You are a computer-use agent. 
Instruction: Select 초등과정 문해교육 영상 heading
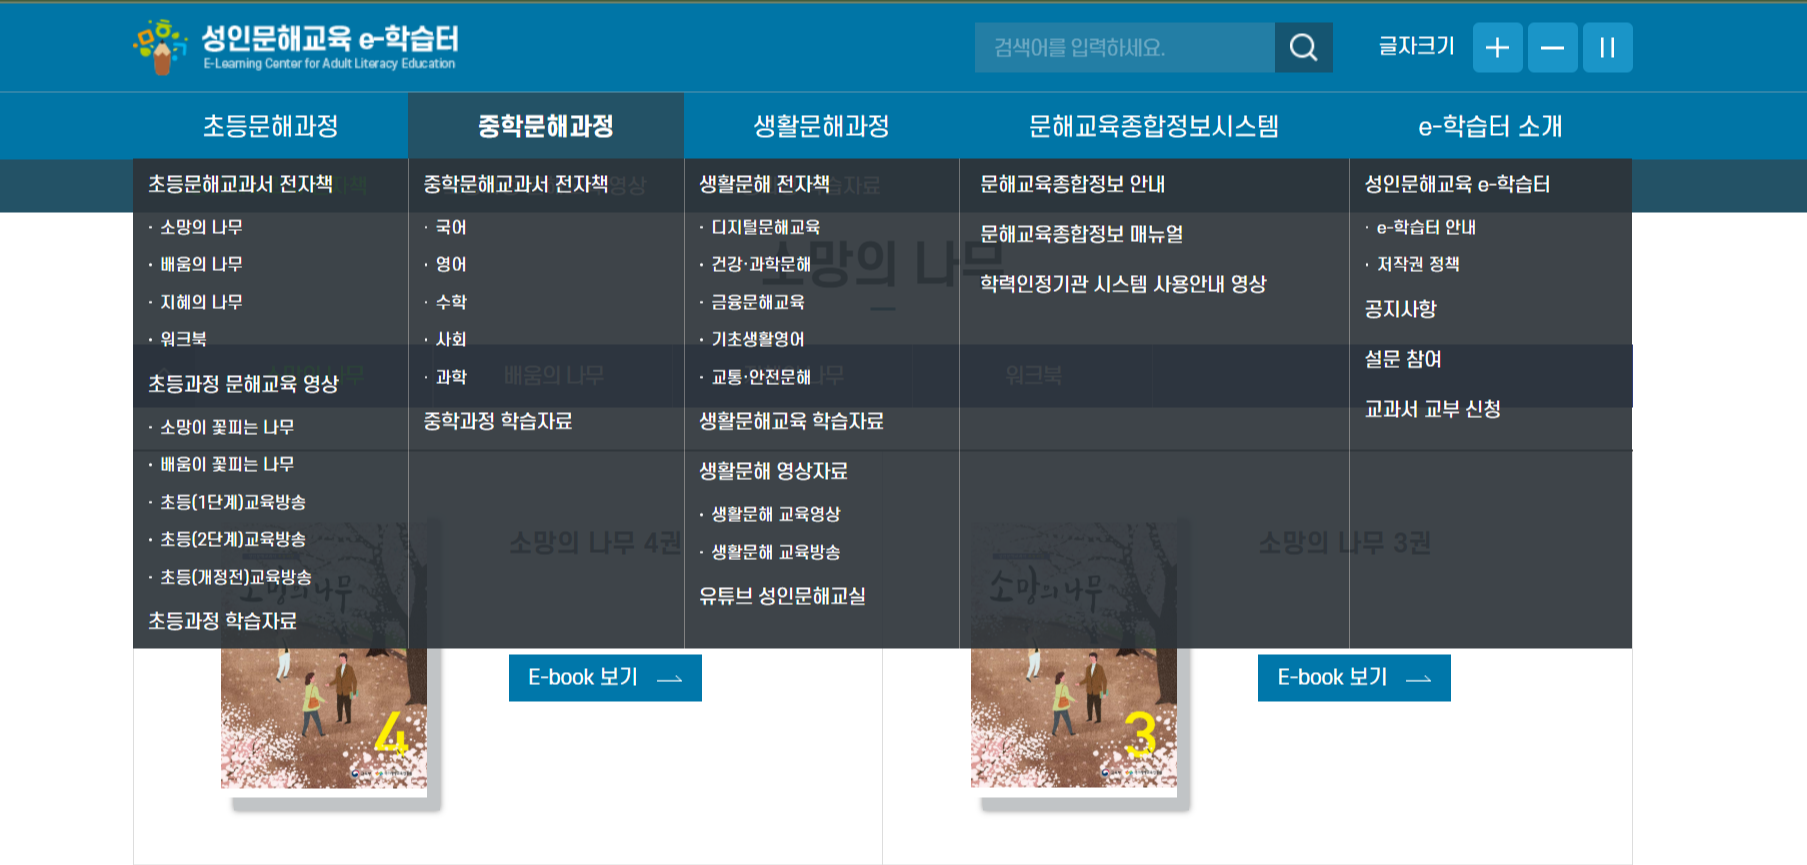pyautogui.click(x=243, y=384)
